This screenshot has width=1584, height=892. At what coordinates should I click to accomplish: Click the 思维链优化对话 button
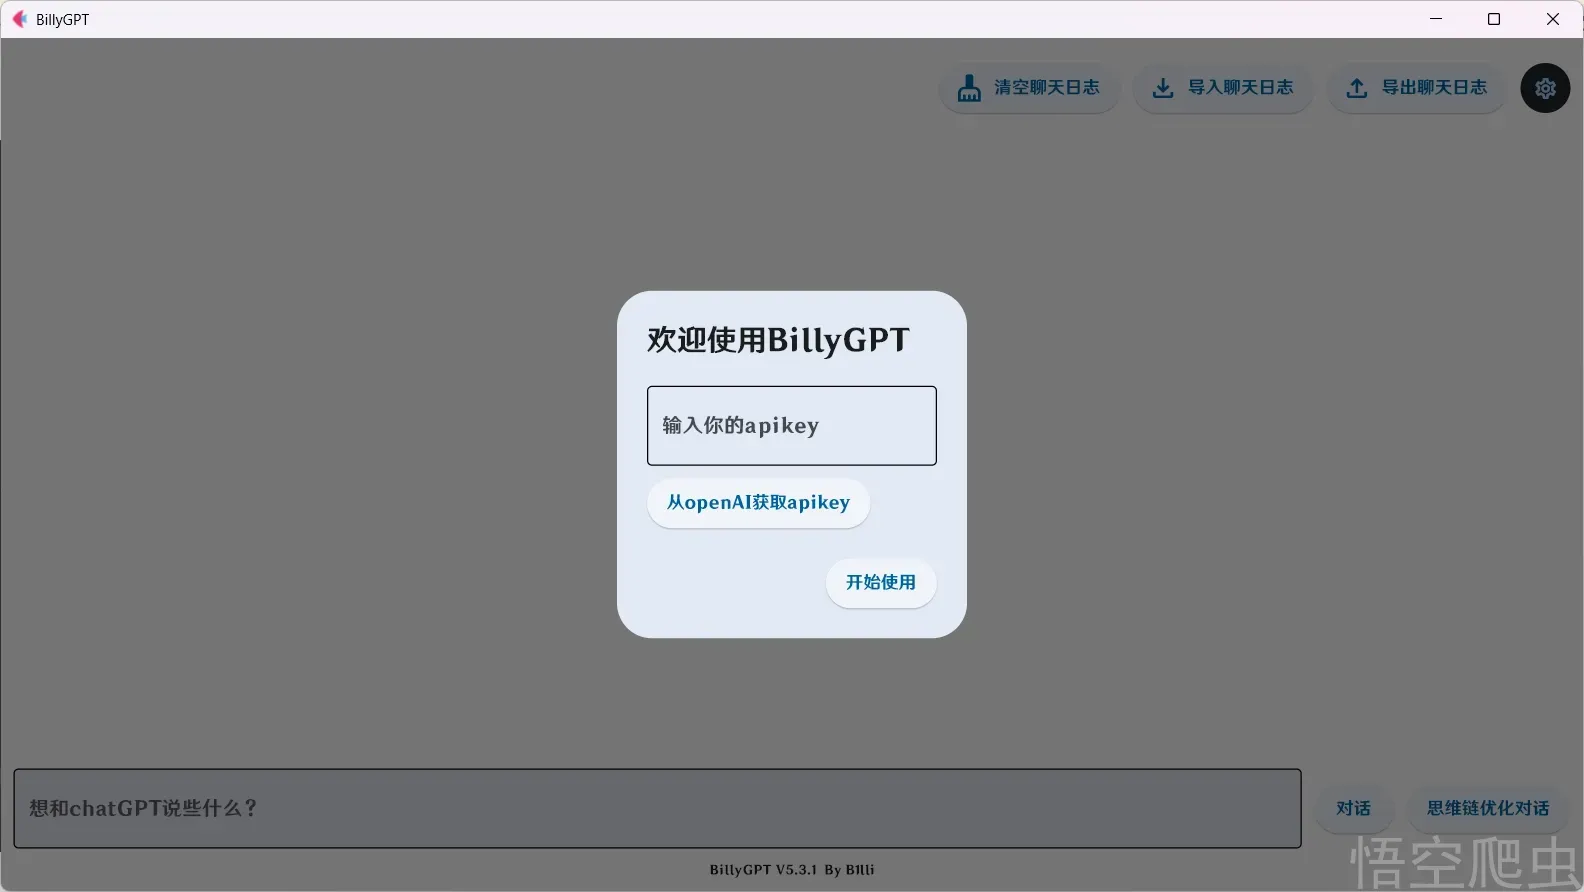pos(1488,808)
